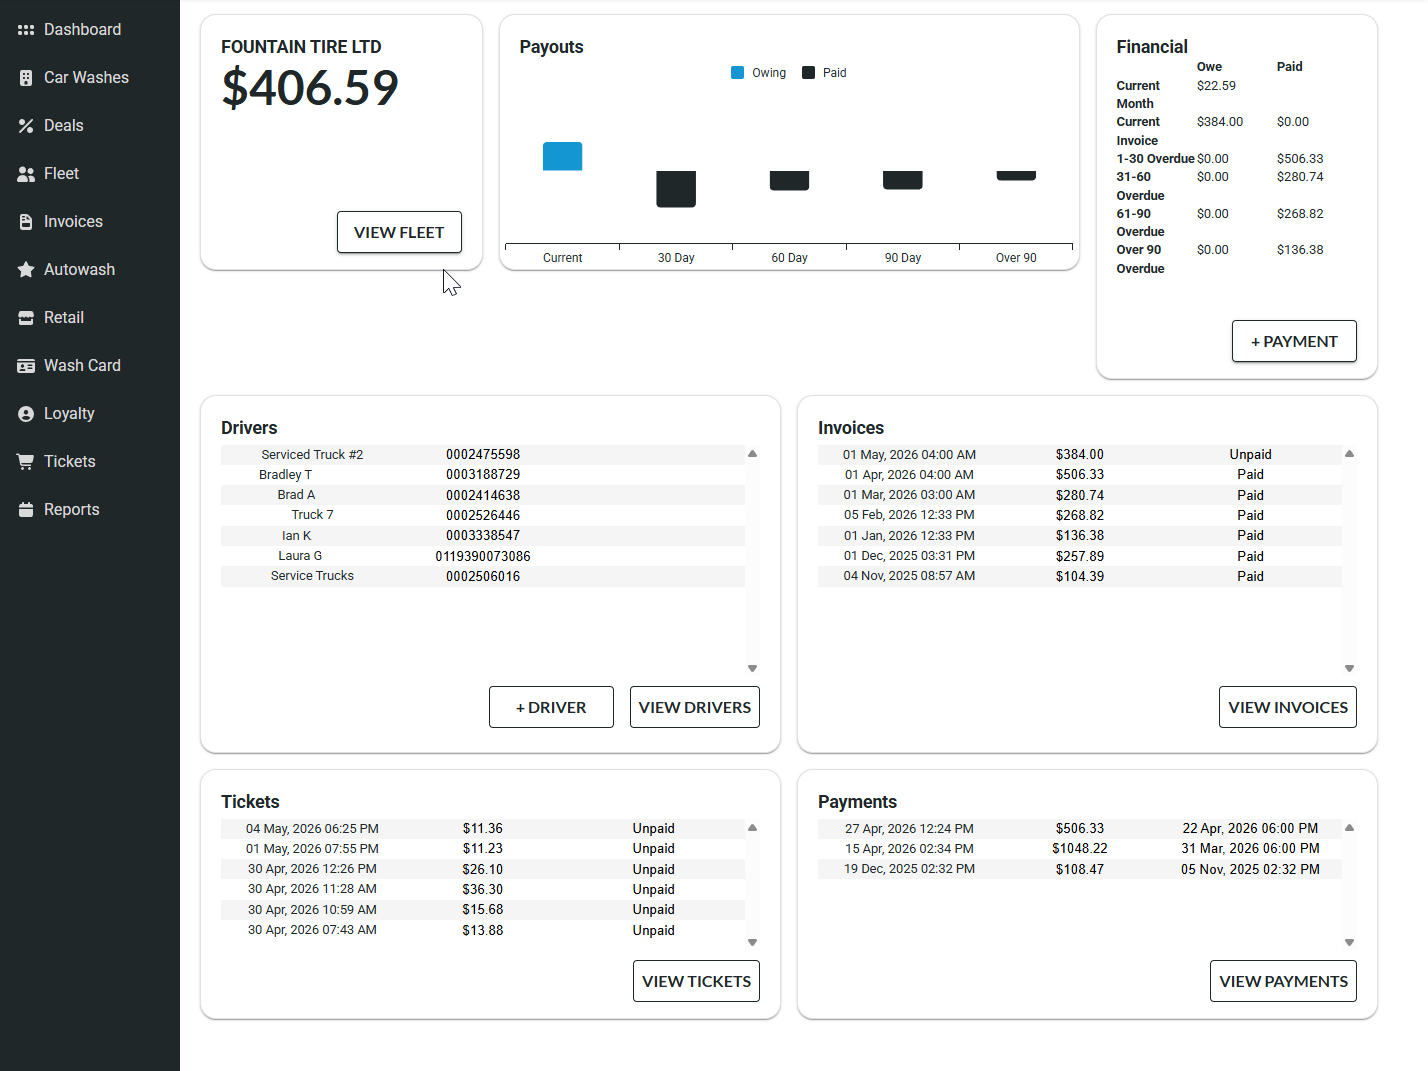1428x1071 pixels.
Task: Click the Autowash star icon
Action: pos(26,270)
